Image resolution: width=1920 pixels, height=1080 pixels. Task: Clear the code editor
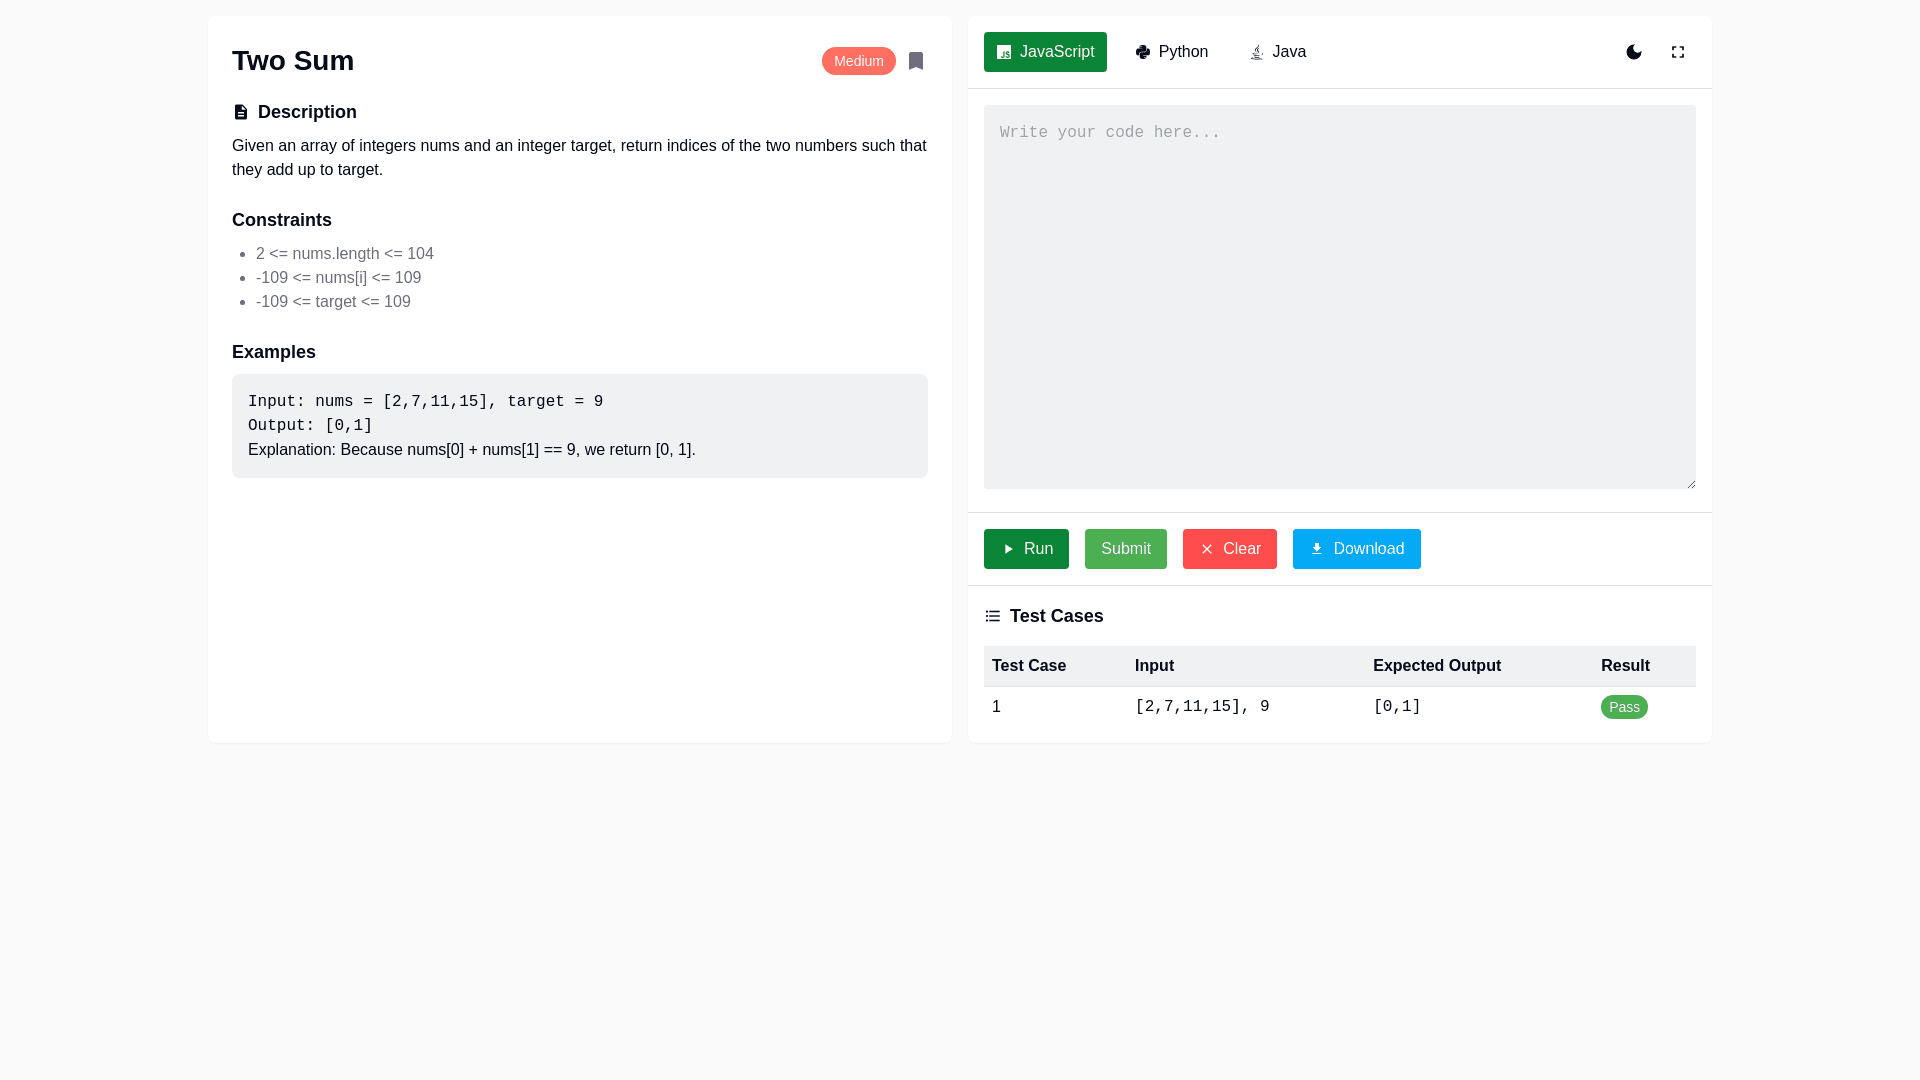coord(1229,549)
